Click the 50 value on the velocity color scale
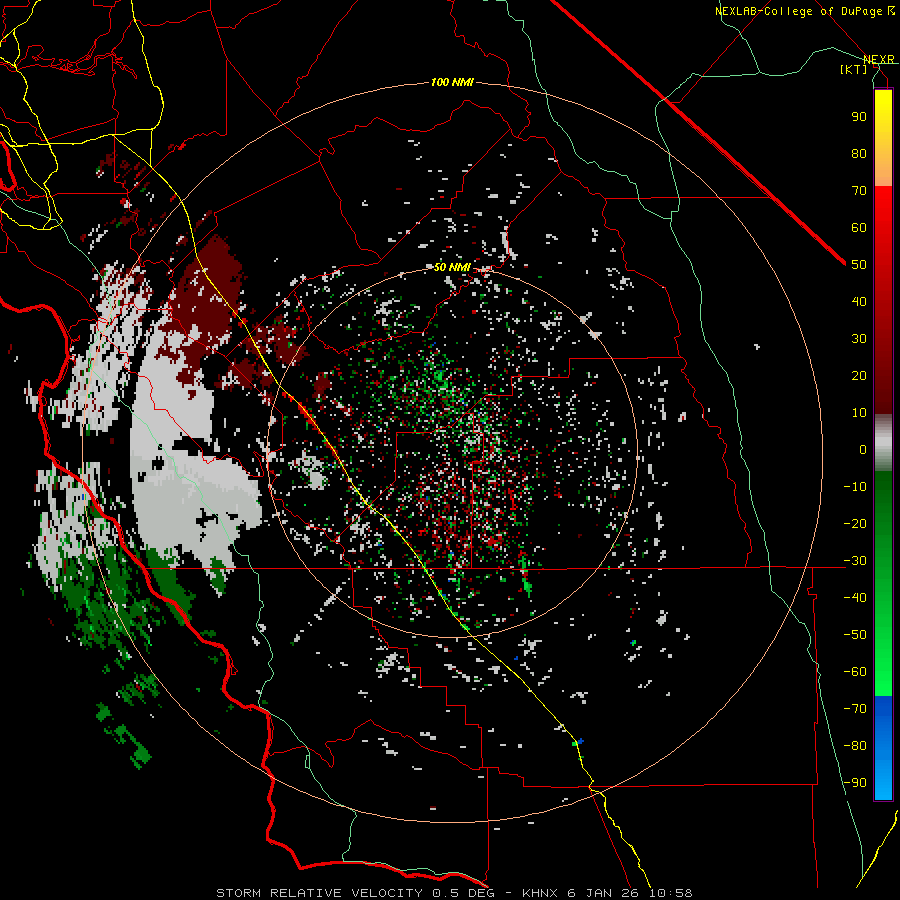The height and width of the screenshot is (900, 900). click(859, 265)
